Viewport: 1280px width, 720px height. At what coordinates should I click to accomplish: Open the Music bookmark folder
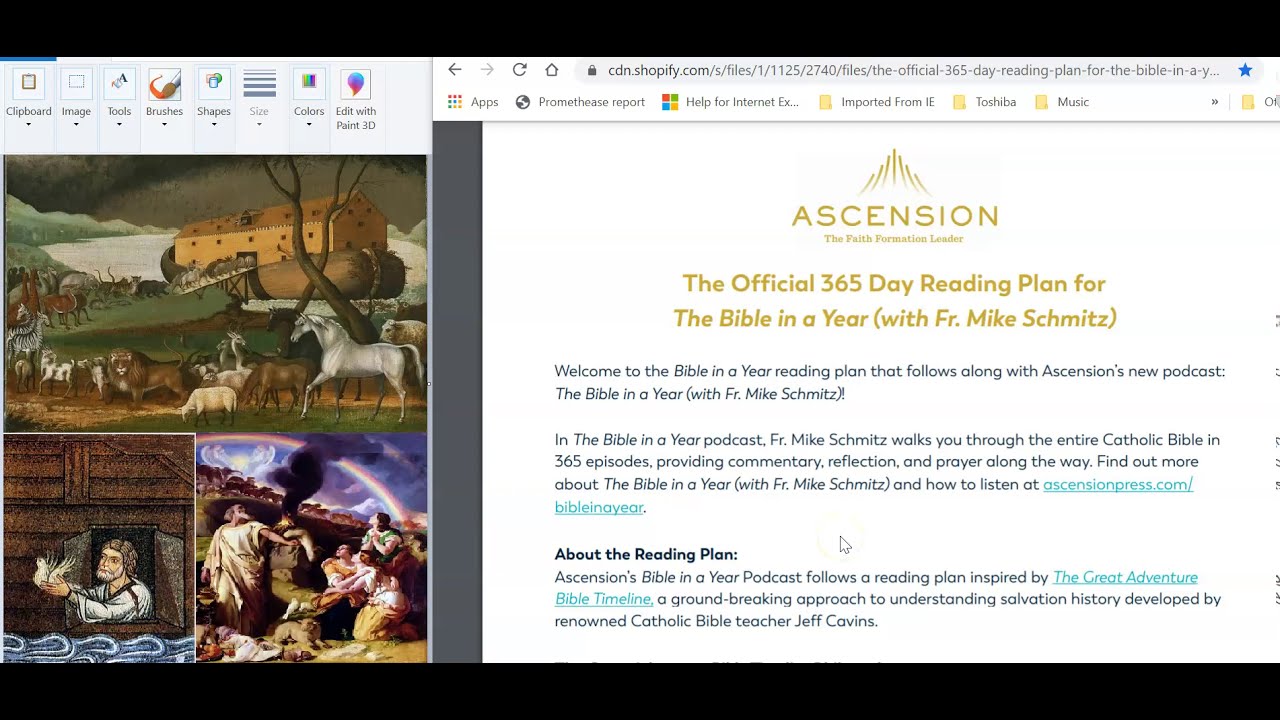click(x=1061, y=102)
